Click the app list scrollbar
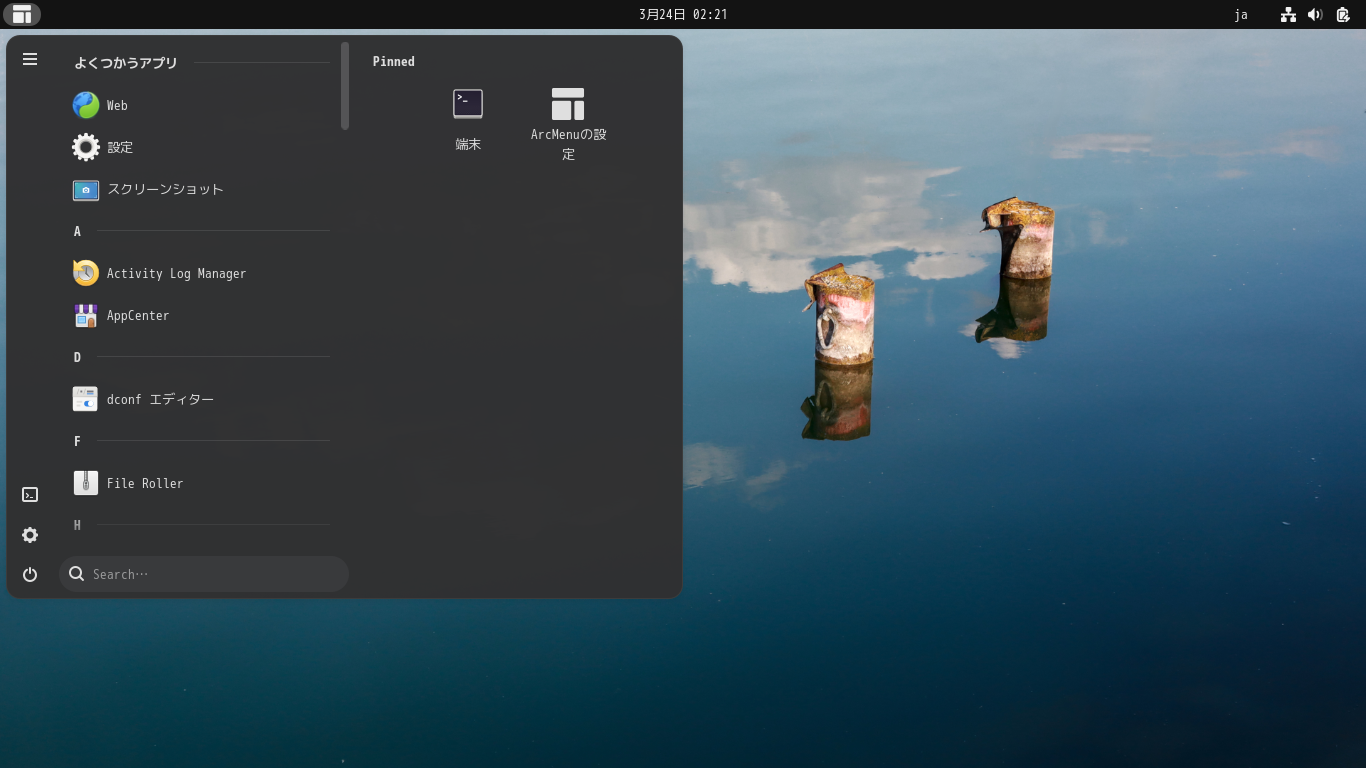 pos(345,86)
